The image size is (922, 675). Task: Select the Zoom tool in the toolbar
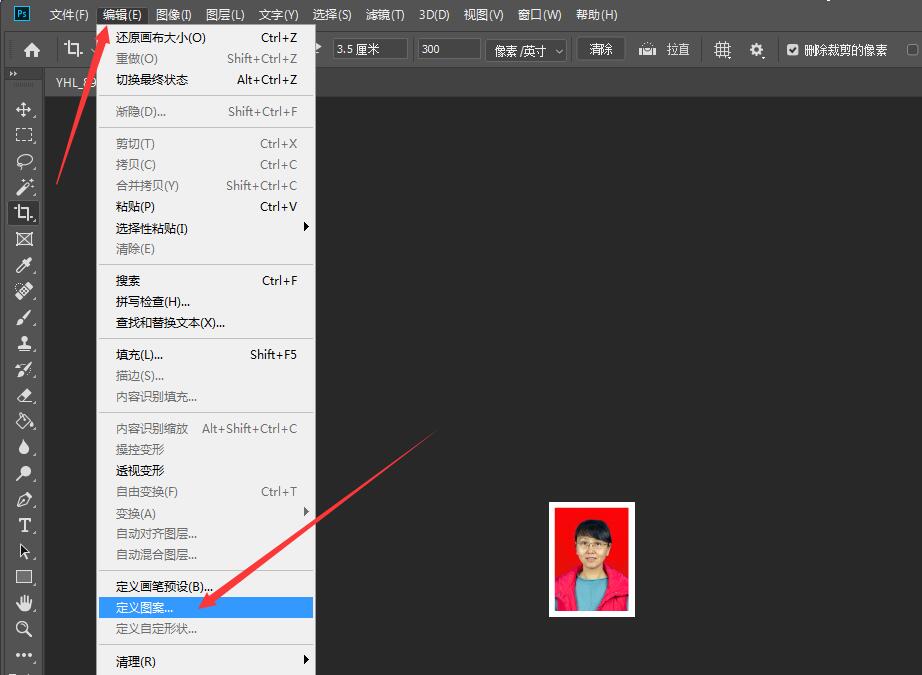click(24, 629)
